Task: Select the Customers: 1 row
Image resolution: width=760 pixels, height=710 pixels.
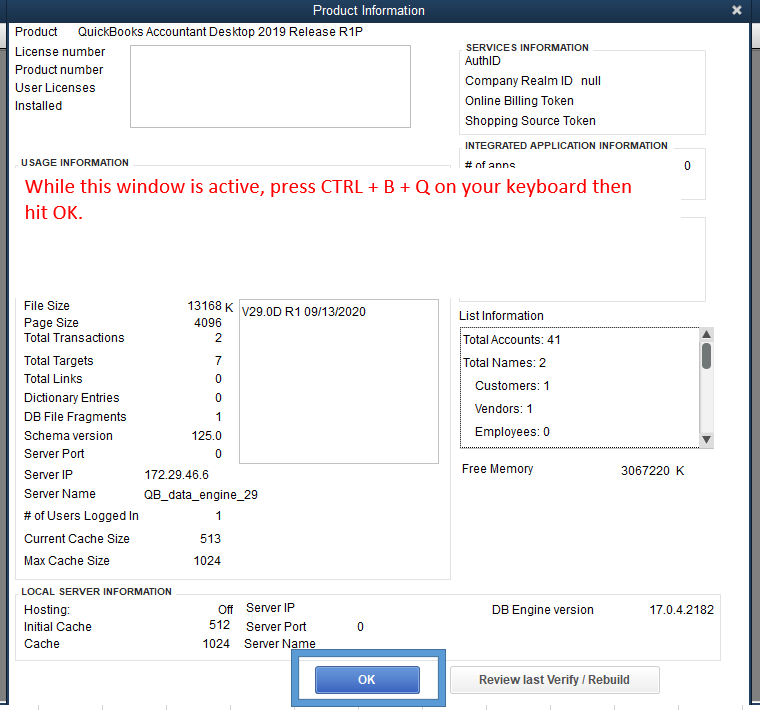Action: point(512,386)
